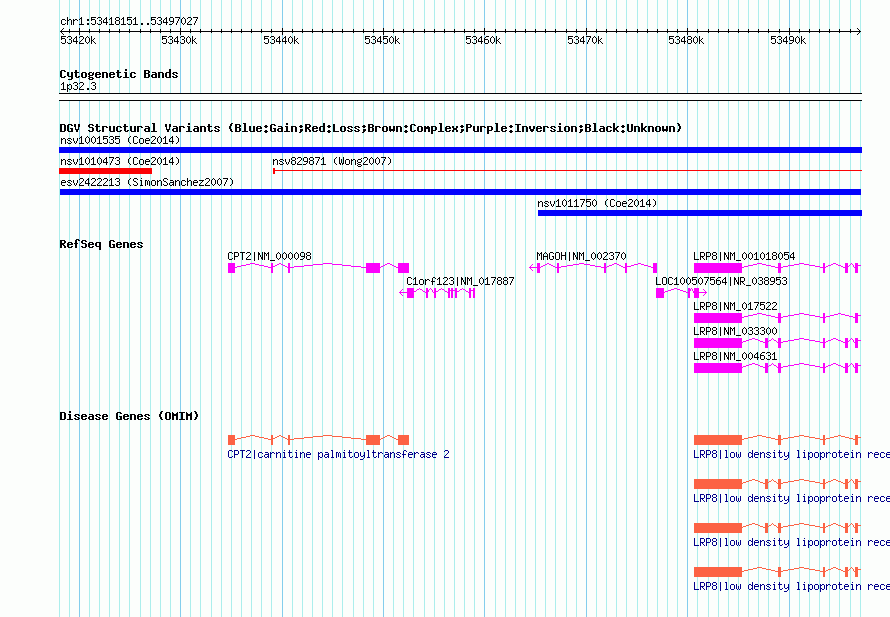Open esv2422213 (SimonSanchez2007) label
This screenshot has width=890, height=617.
[147, 182]
